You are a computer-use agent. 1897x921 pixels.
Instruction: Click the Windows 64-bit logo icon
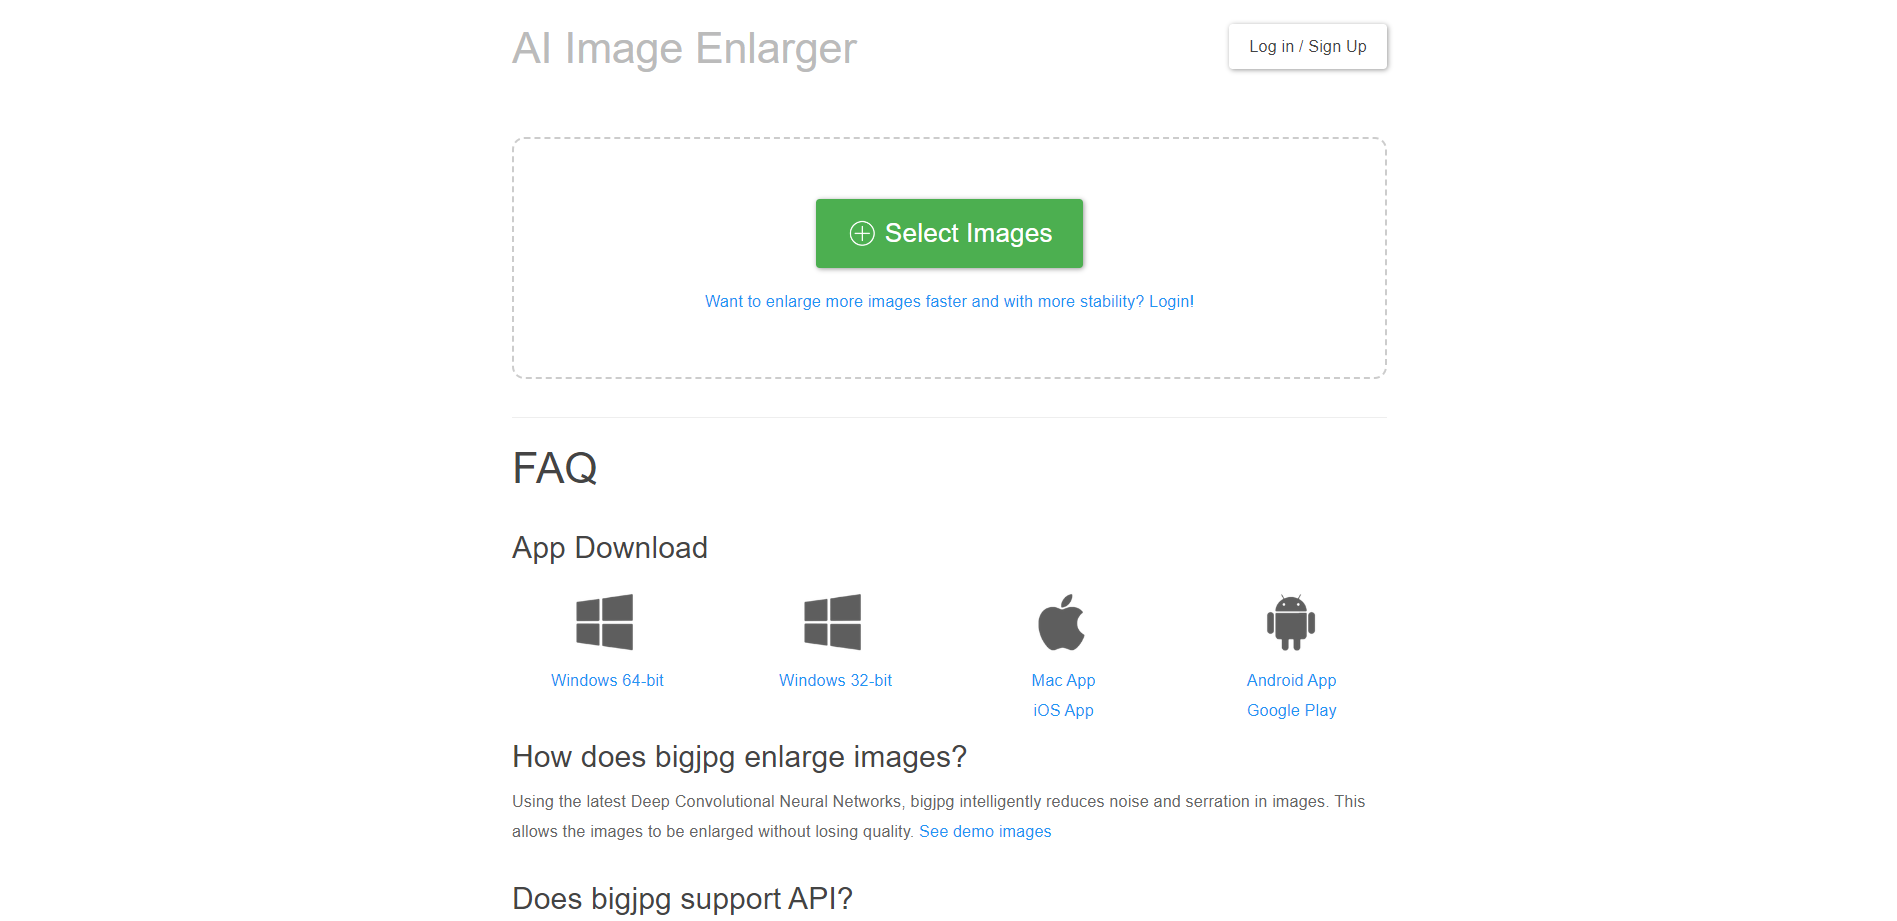(604, 622)
